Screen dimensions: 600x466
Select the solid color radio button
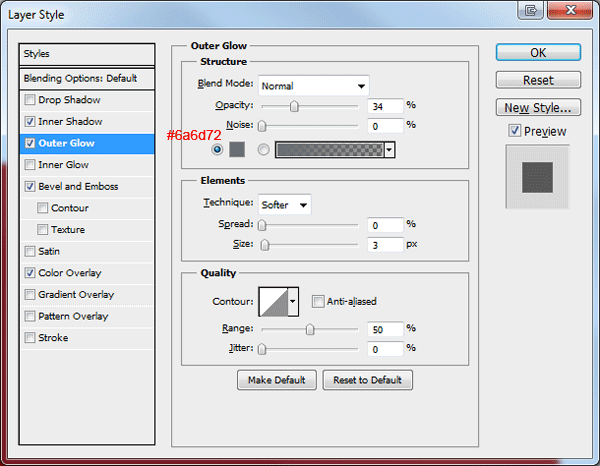(x=217, y=149)
